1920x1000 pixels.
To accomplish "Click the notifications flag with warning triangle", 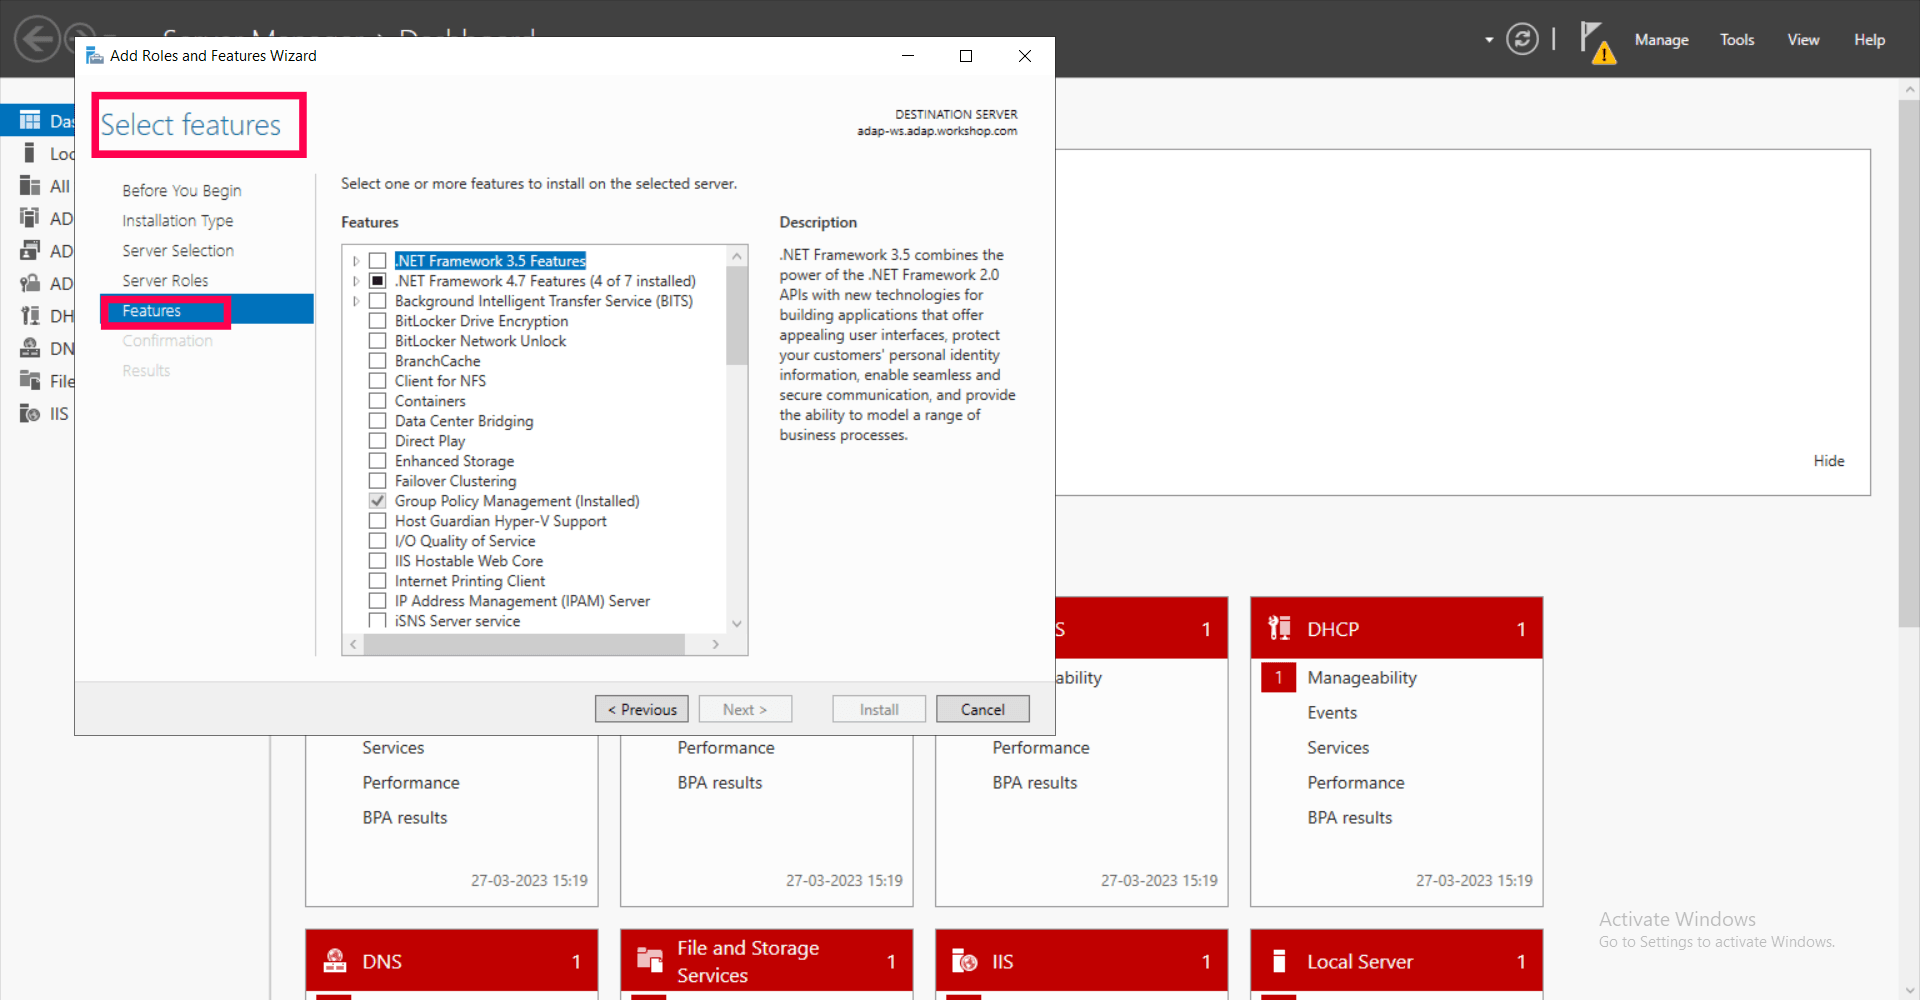I will (1597, 40).
